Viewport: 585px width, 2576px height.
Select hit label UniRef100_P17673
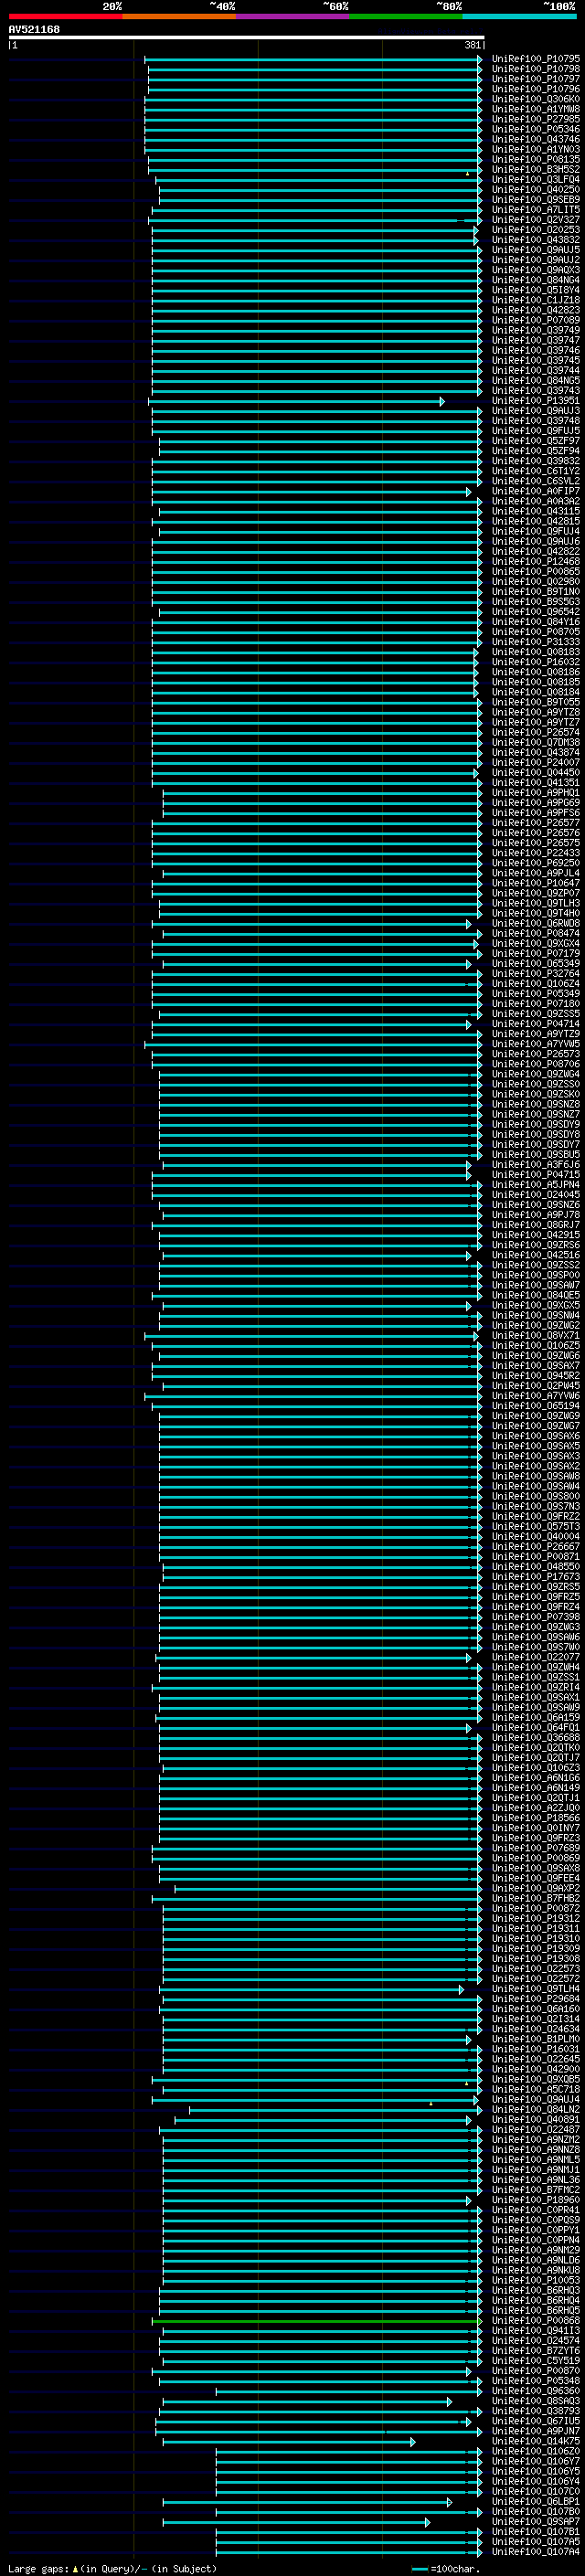(535, 1576)
